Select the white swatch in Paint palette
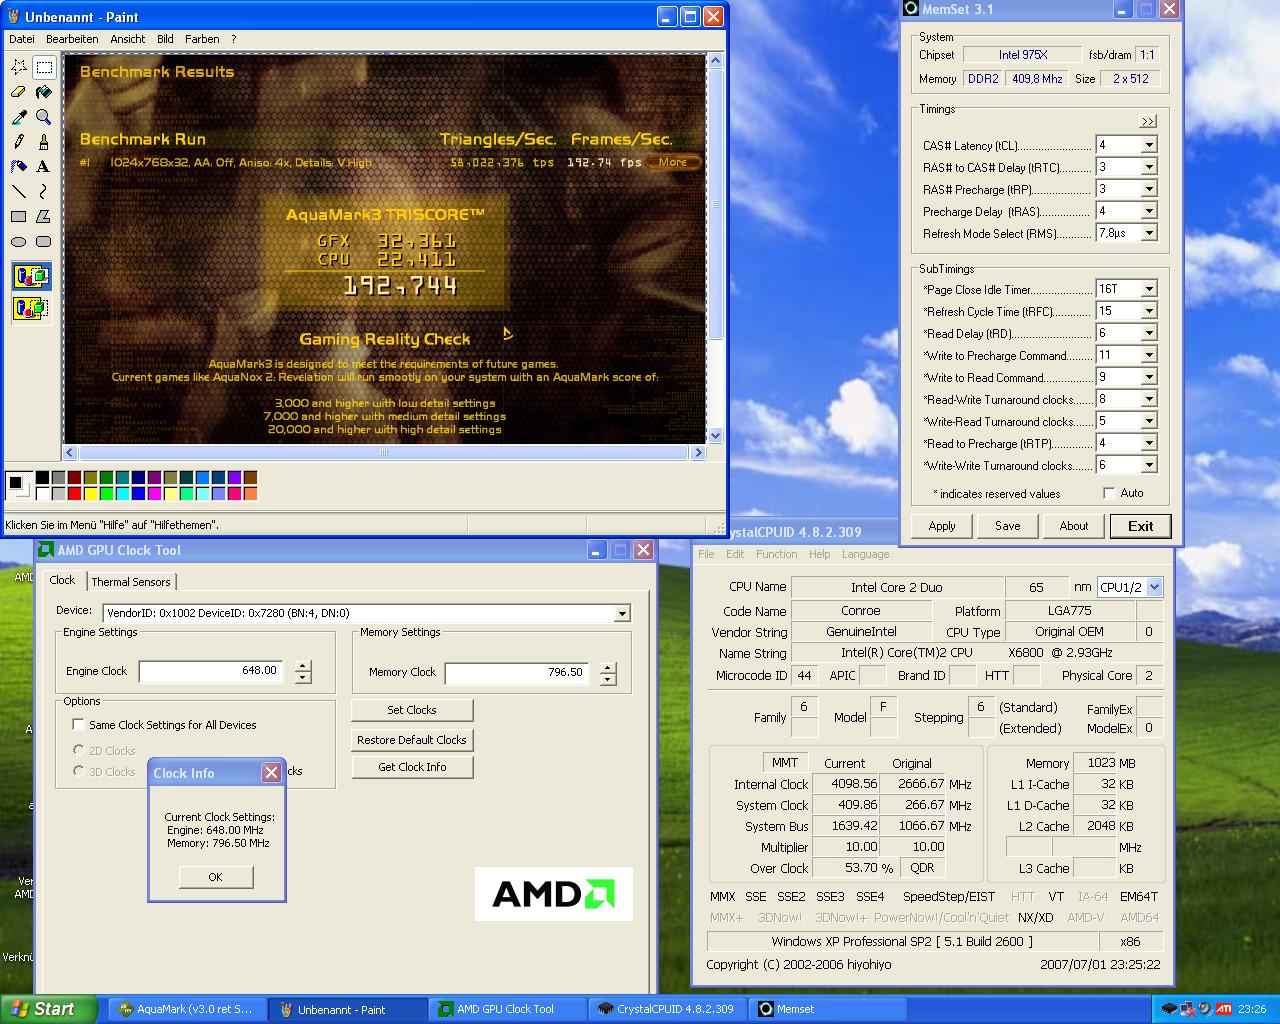Image resolution: width=1280 pixels, height=1024 pixels. 43,494
